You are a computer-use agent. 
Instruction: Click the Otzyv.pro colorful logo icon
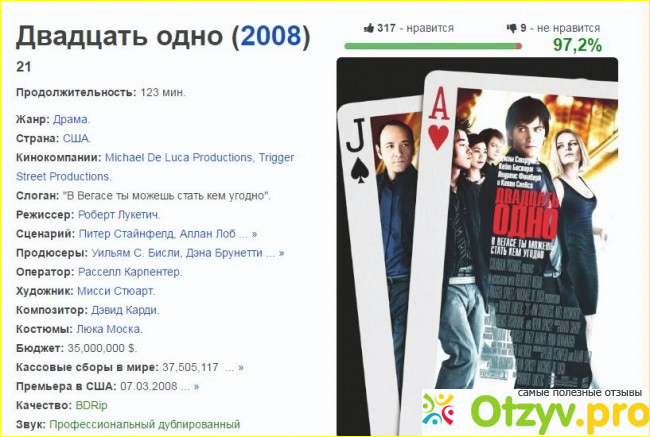(438, 409)
